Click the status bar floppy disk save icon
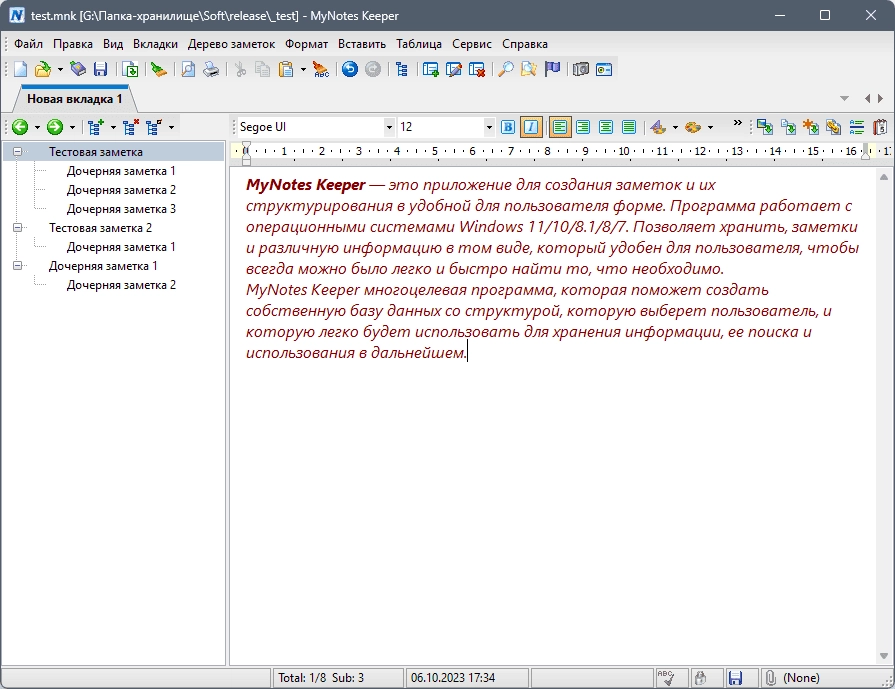 (x=735, y=678)
